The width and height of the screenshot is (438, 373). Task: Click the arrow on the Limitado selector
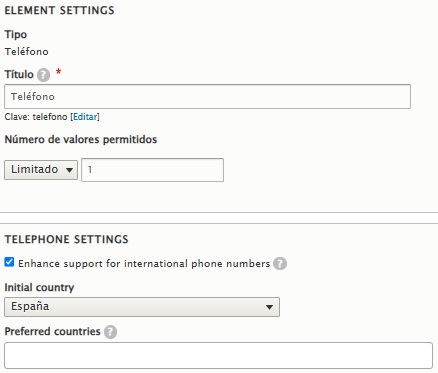(69, 170)
